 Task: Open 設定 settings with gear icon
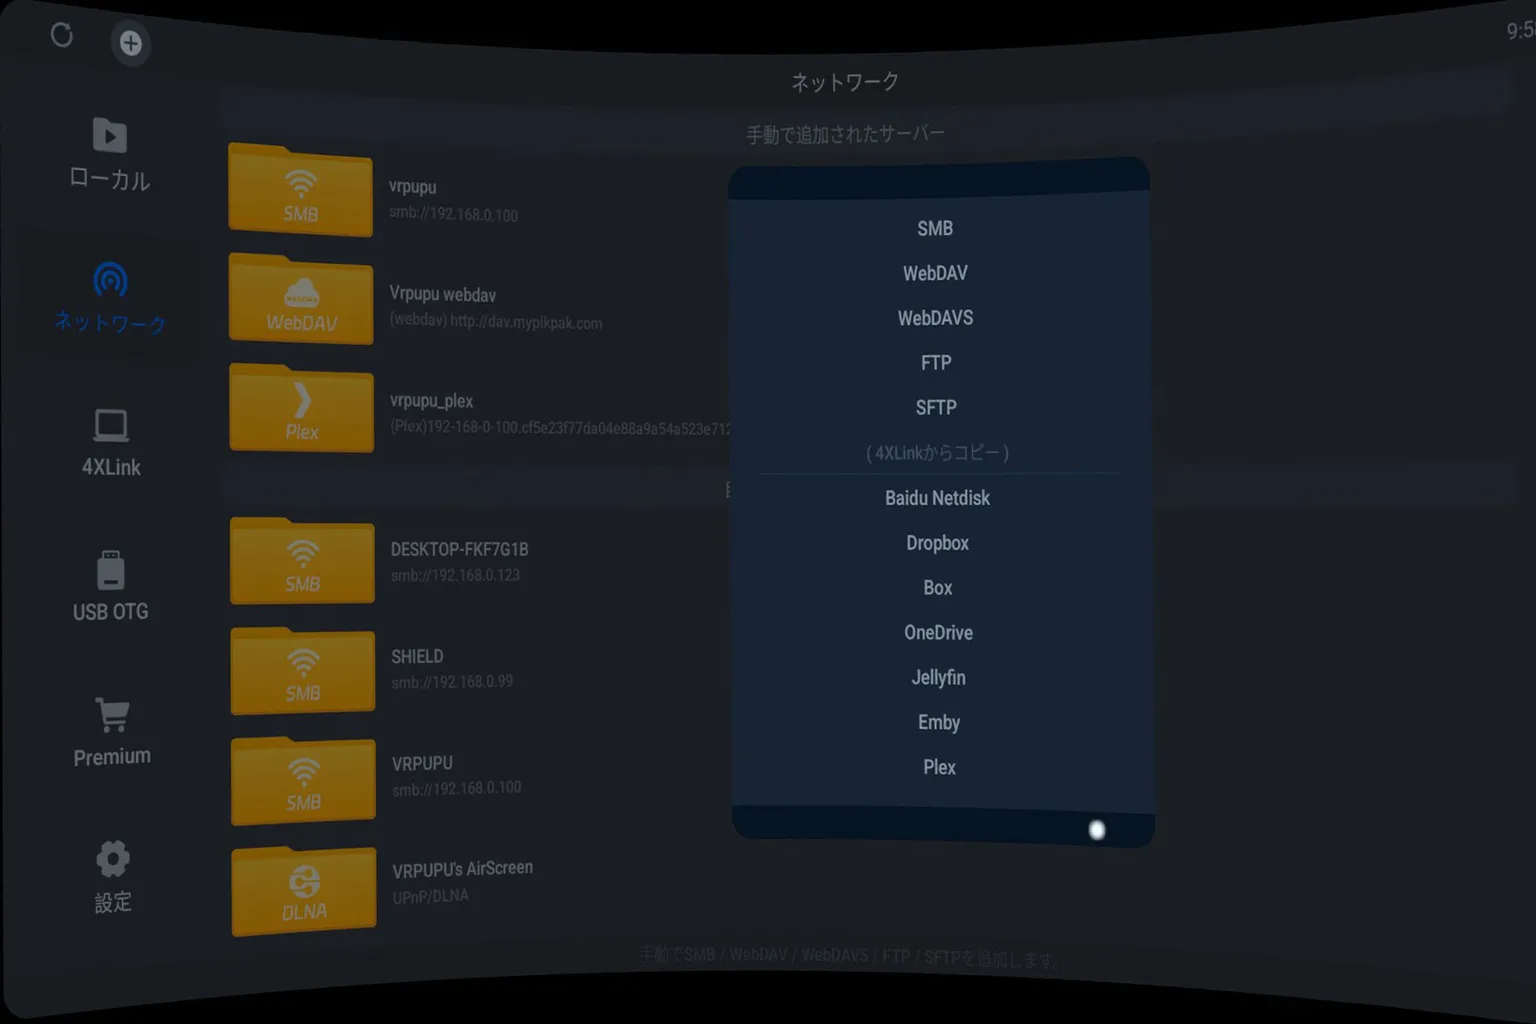[x=113, y=877]
